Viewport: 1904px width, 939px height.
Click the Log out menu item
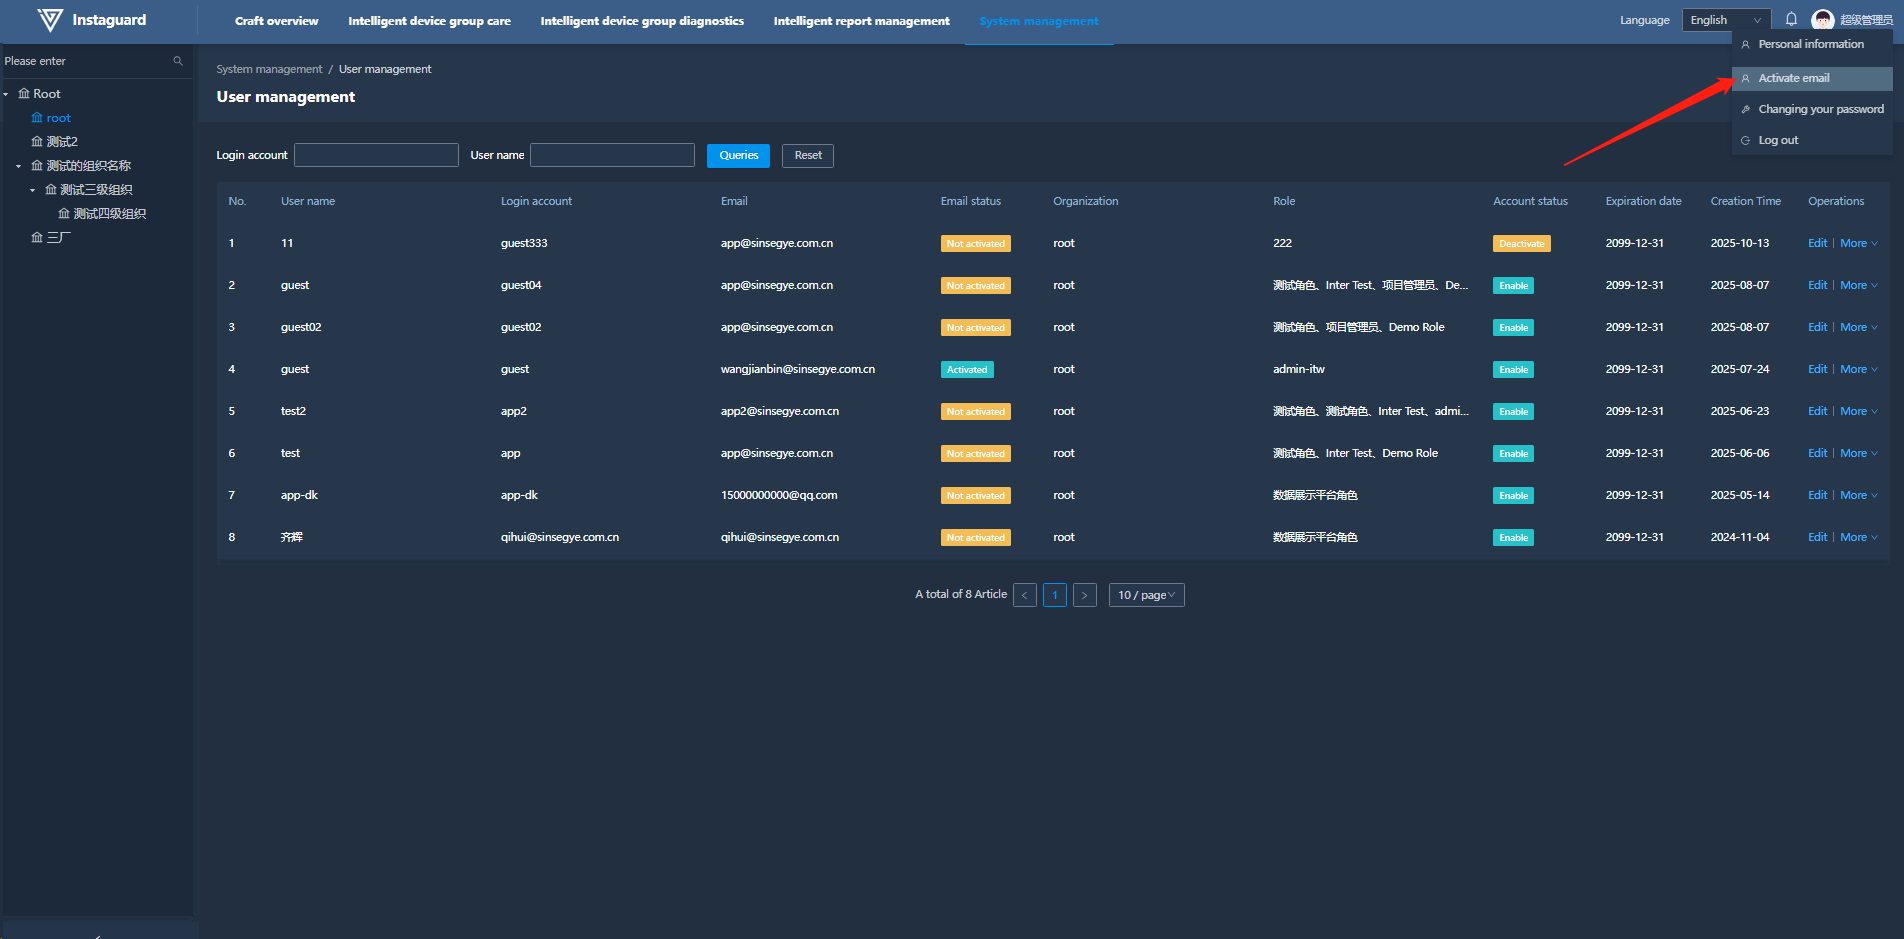coord(1777,141)
